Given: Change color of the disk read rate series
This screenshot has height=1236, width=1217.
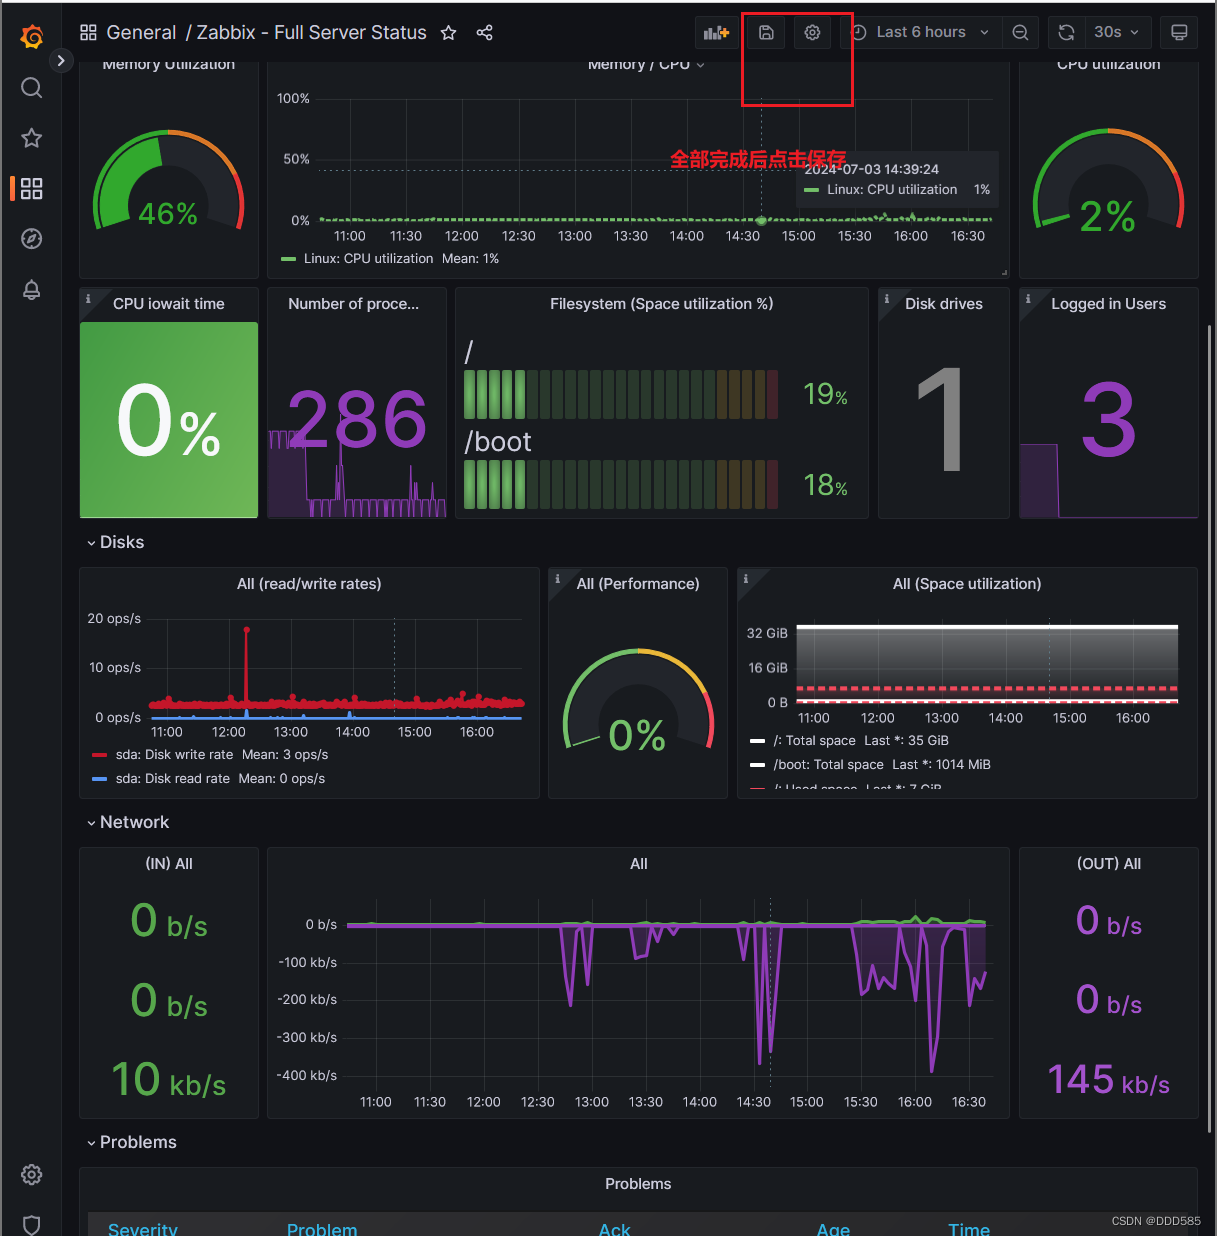Looking at the screenshot, I should (99, 779).
